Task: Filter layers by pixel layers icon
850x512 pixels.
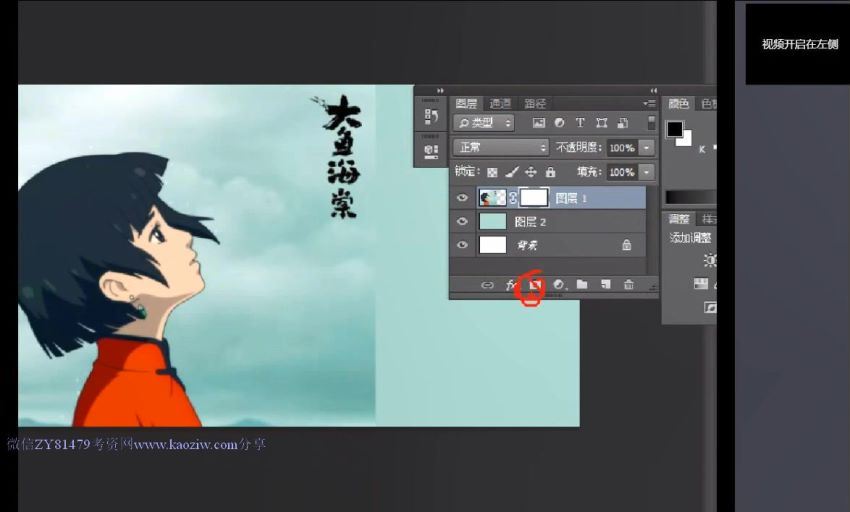Action: pyautogui.click(x=538, y=123)
